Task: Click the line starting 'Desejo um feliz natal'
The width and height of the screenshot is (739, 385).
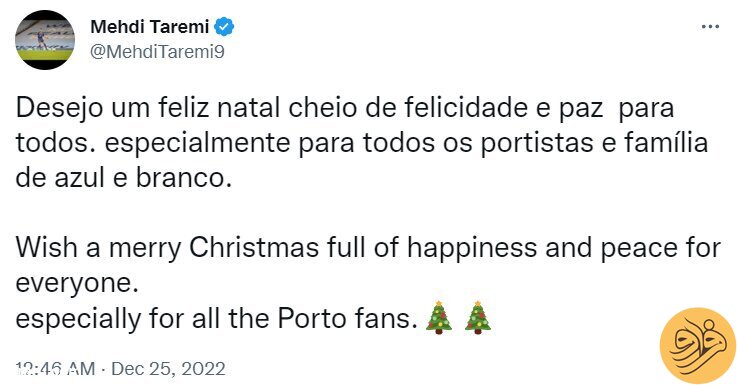Action: coord(345,108)
